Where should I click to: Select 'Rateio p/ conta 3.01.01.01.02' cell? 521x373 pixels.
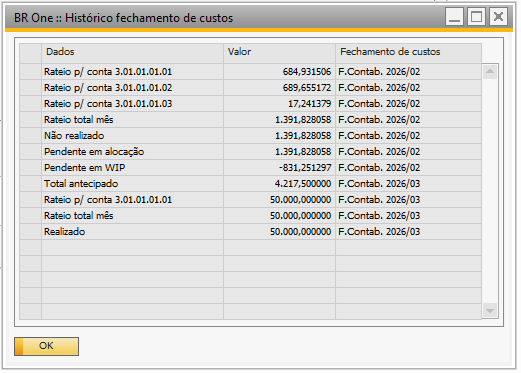click(x=132, y=88)
